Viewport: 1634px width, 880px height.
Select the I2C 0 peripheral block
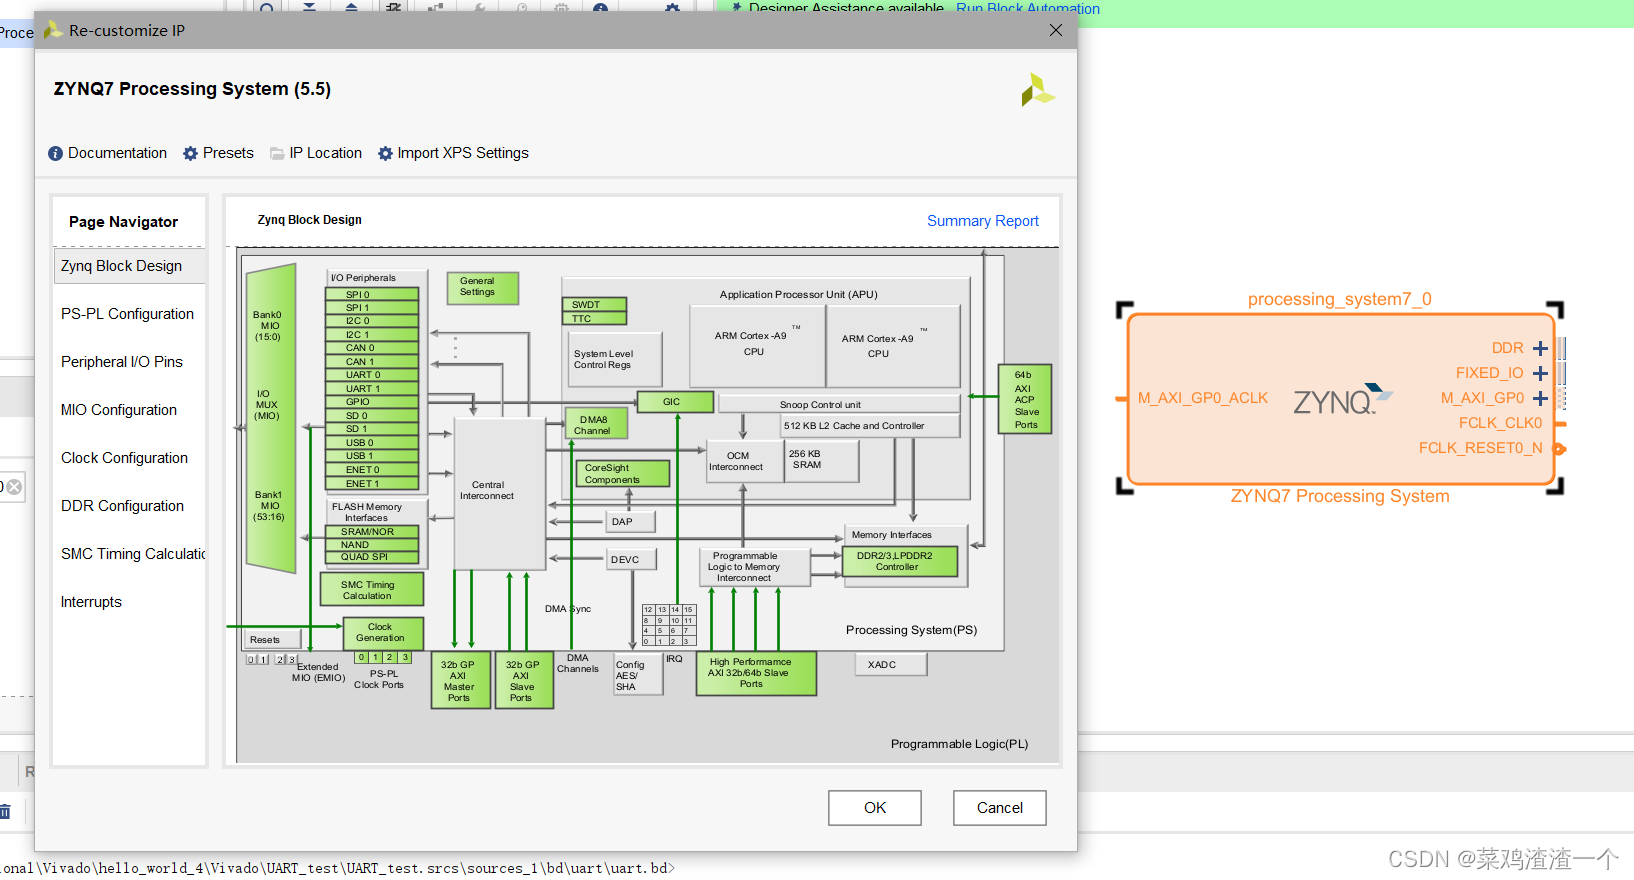point(372,321)
